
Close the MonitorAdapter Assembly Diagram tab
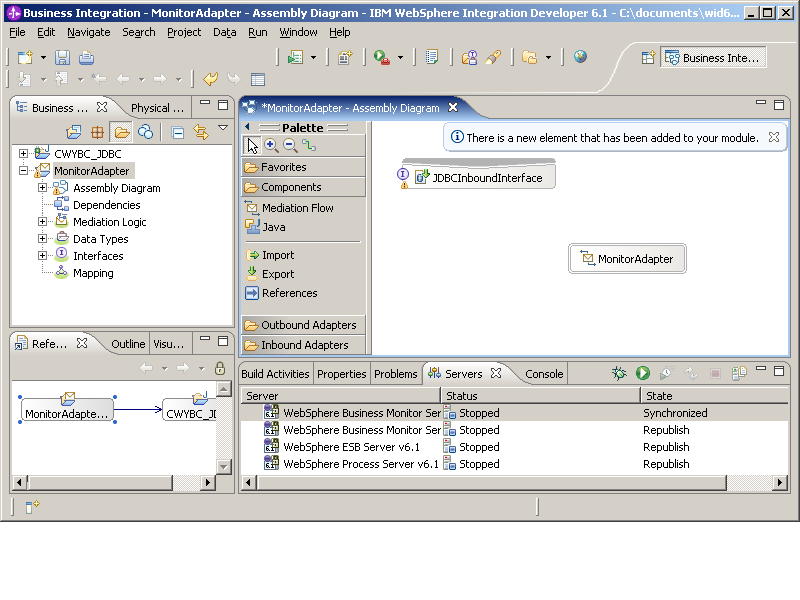point(453,107)
